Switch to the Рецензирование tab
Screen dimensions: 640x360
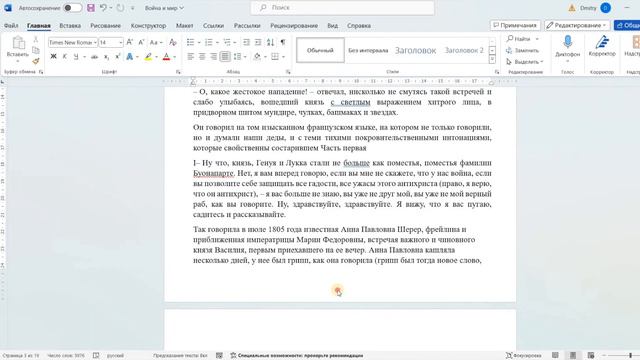click(294, 25)
